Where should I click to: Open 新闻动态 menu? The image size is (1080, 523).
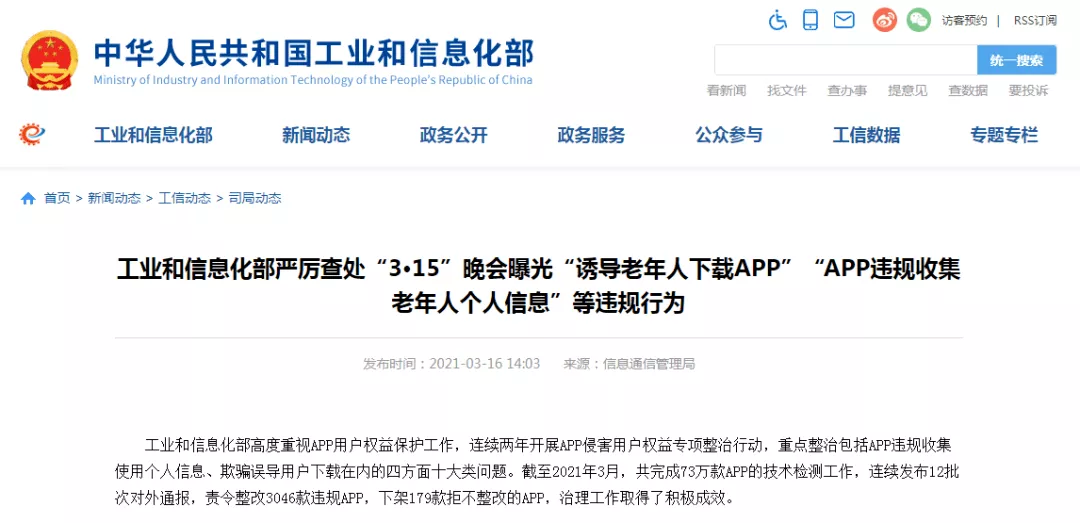[316, 135]
